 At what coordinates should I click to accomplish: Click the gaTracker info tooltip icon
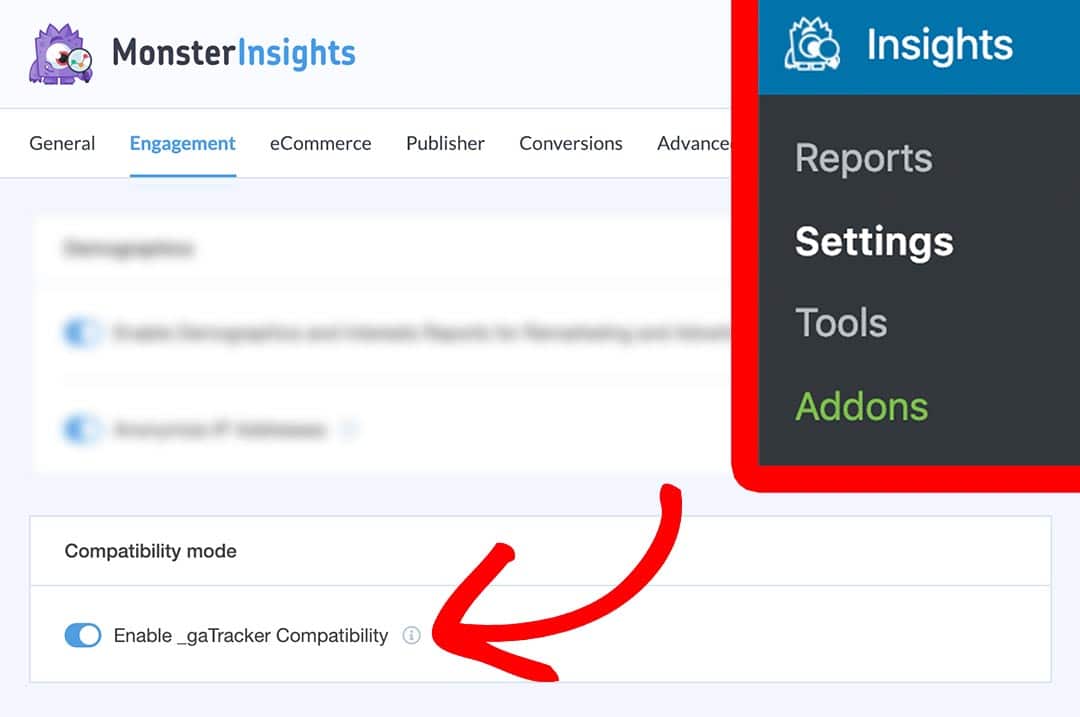point(411,635)
